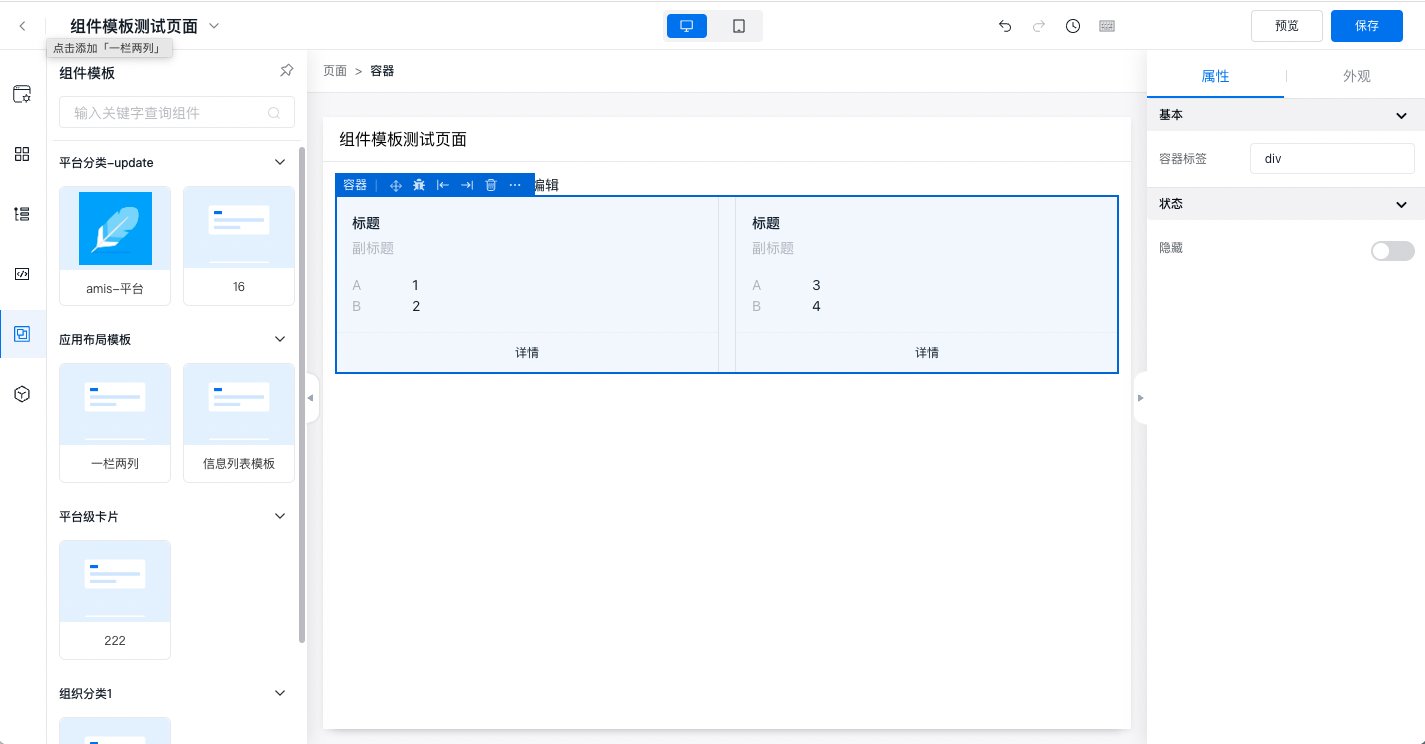Collapse the 基本 section

pyautogui.click(x=1401, y=116)
